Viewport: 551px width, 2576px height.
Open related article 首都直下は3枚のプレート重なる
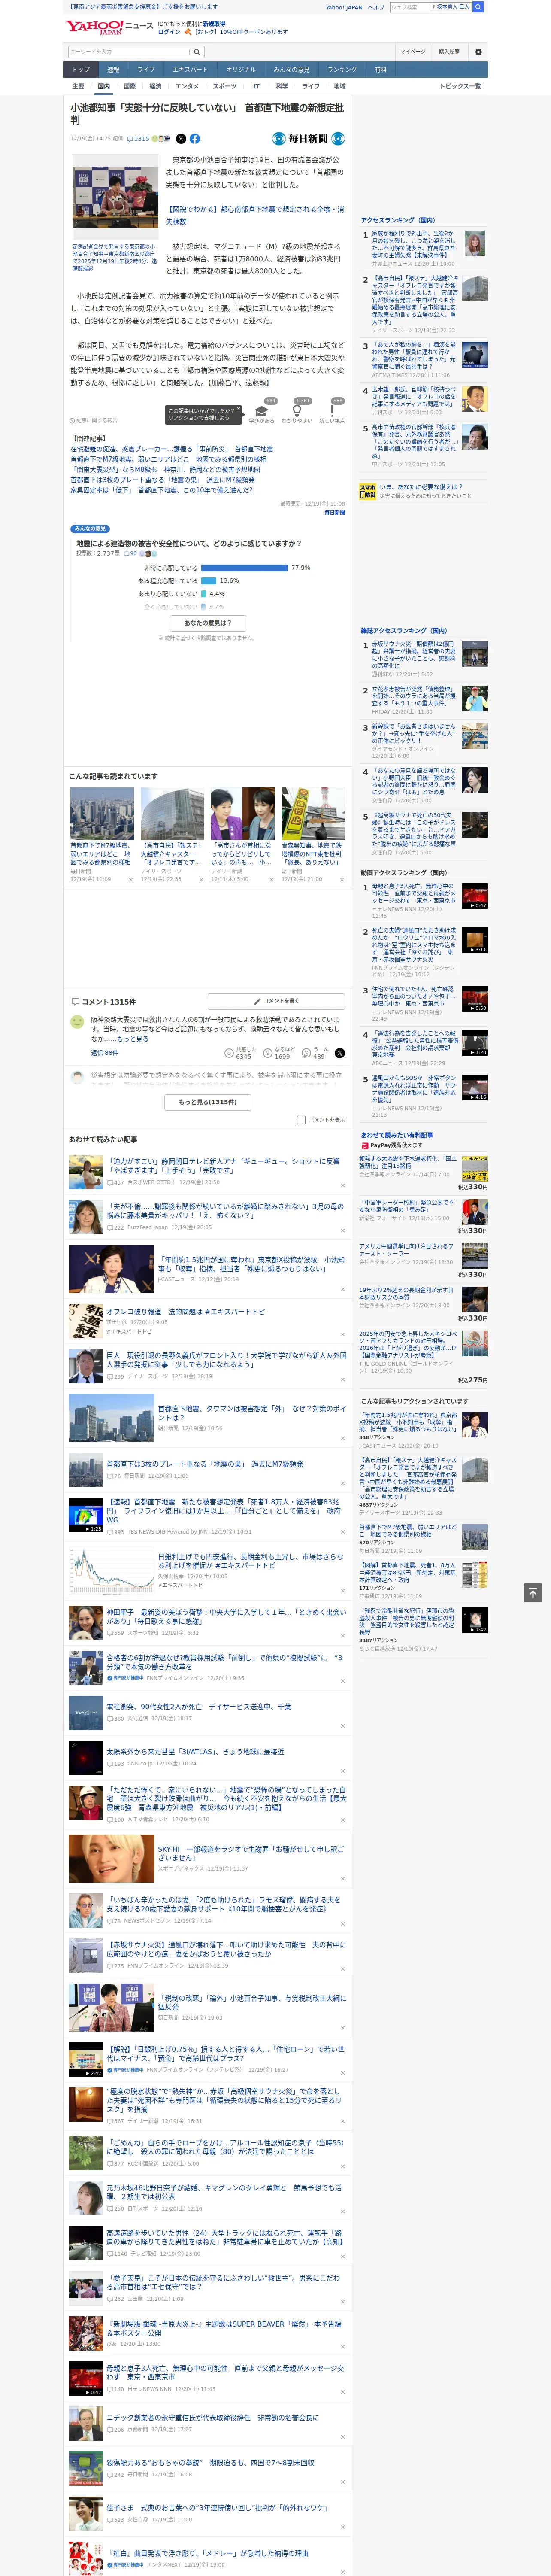point(162,480)
